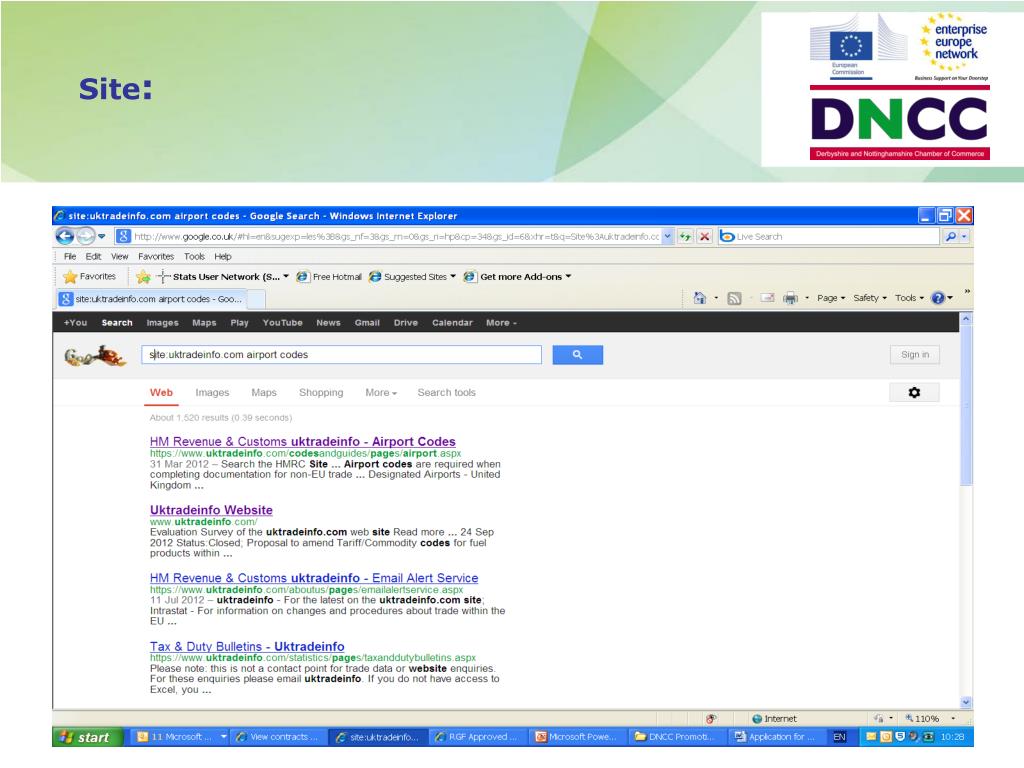Open a new blank tab
This screenshot has width=1024, height=768.
[x=257, y=299]
